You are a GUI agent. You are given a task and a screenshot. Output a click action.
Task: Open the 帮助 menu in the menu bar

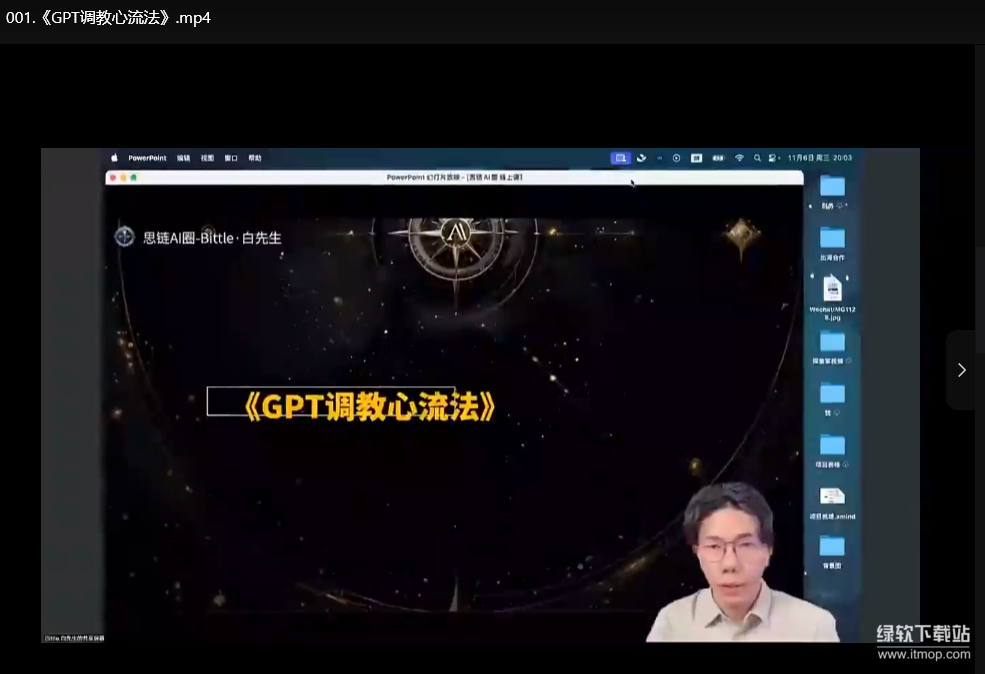click(255, 158)
